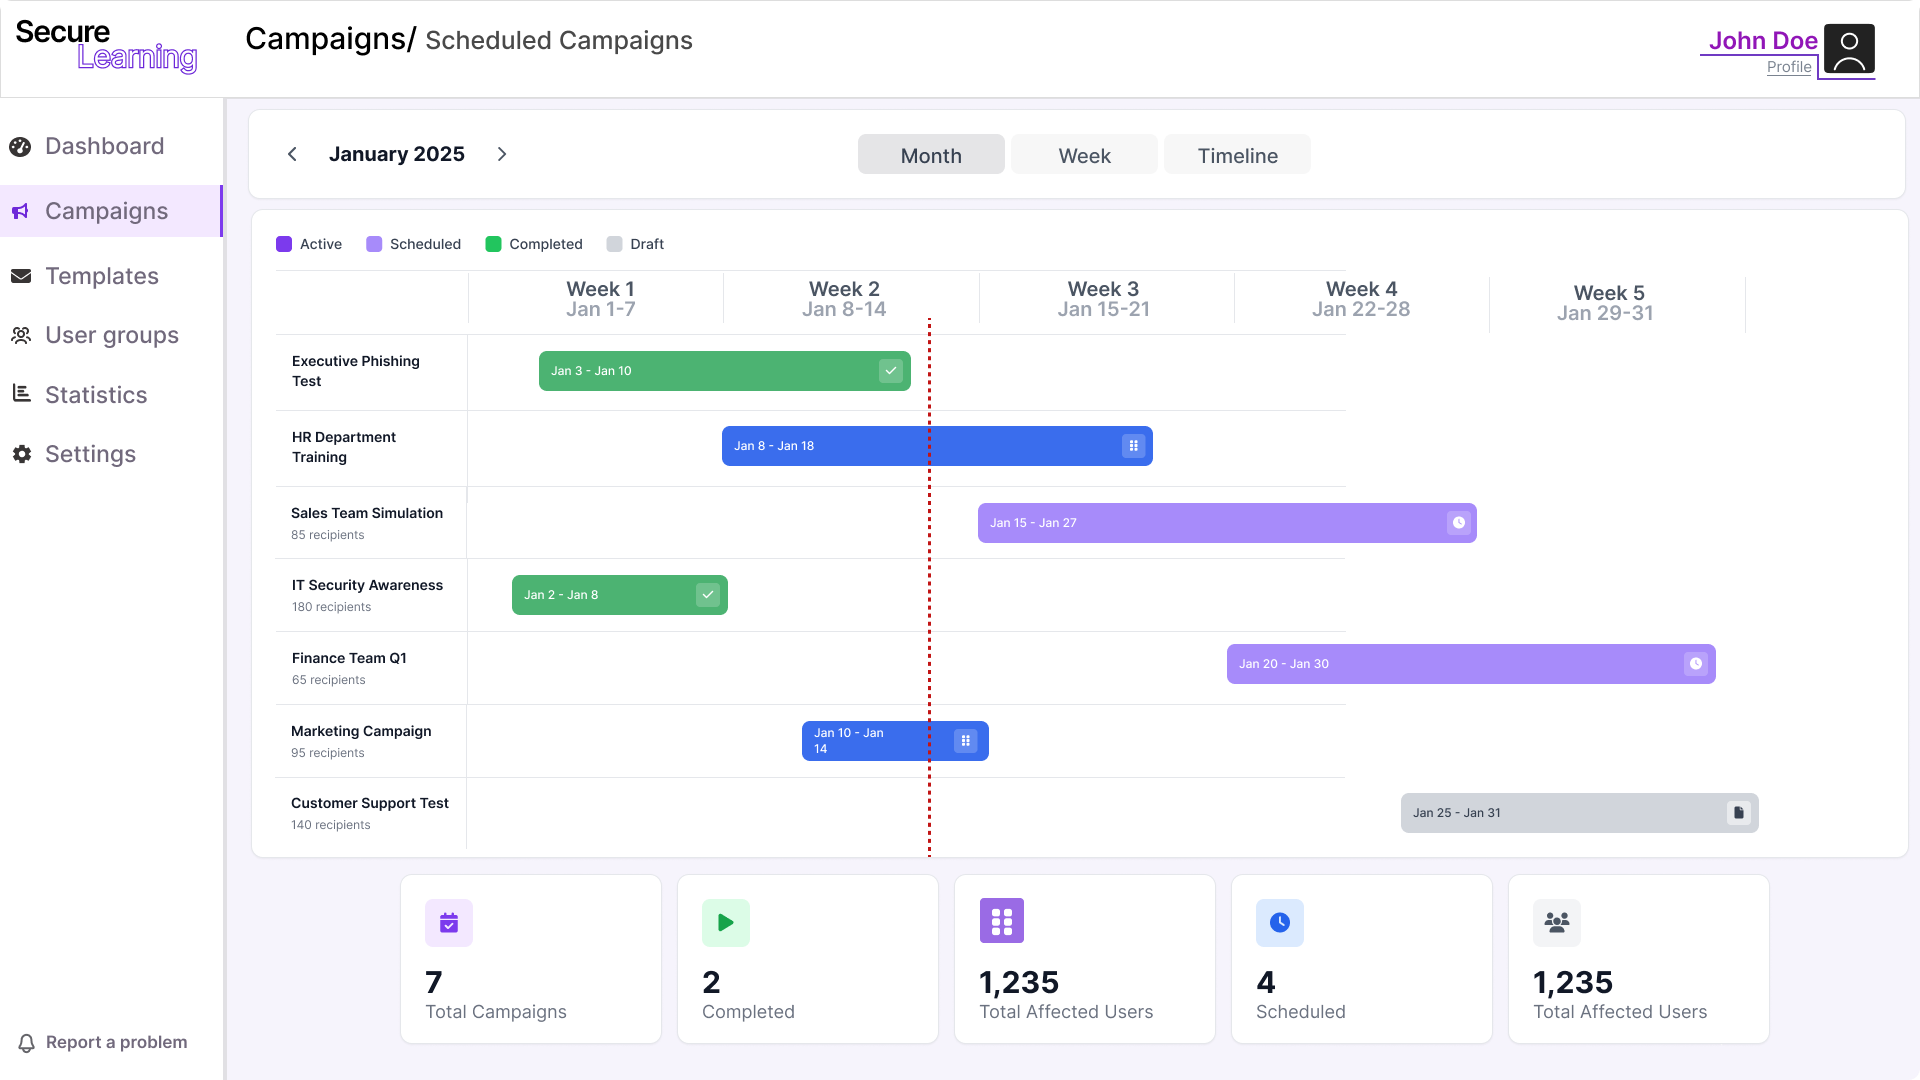Click the grid icon on HR Department Training bar
This screenshot has width=1920, height=1080.
click(x=1133, y=446)
